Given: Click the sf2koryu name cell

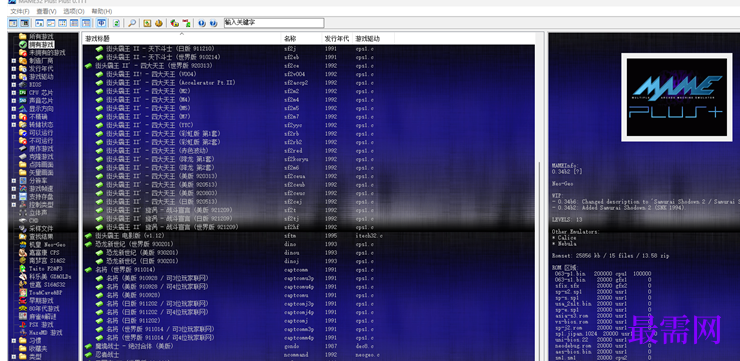Looking at the screenshot, I should pos(296,159).
